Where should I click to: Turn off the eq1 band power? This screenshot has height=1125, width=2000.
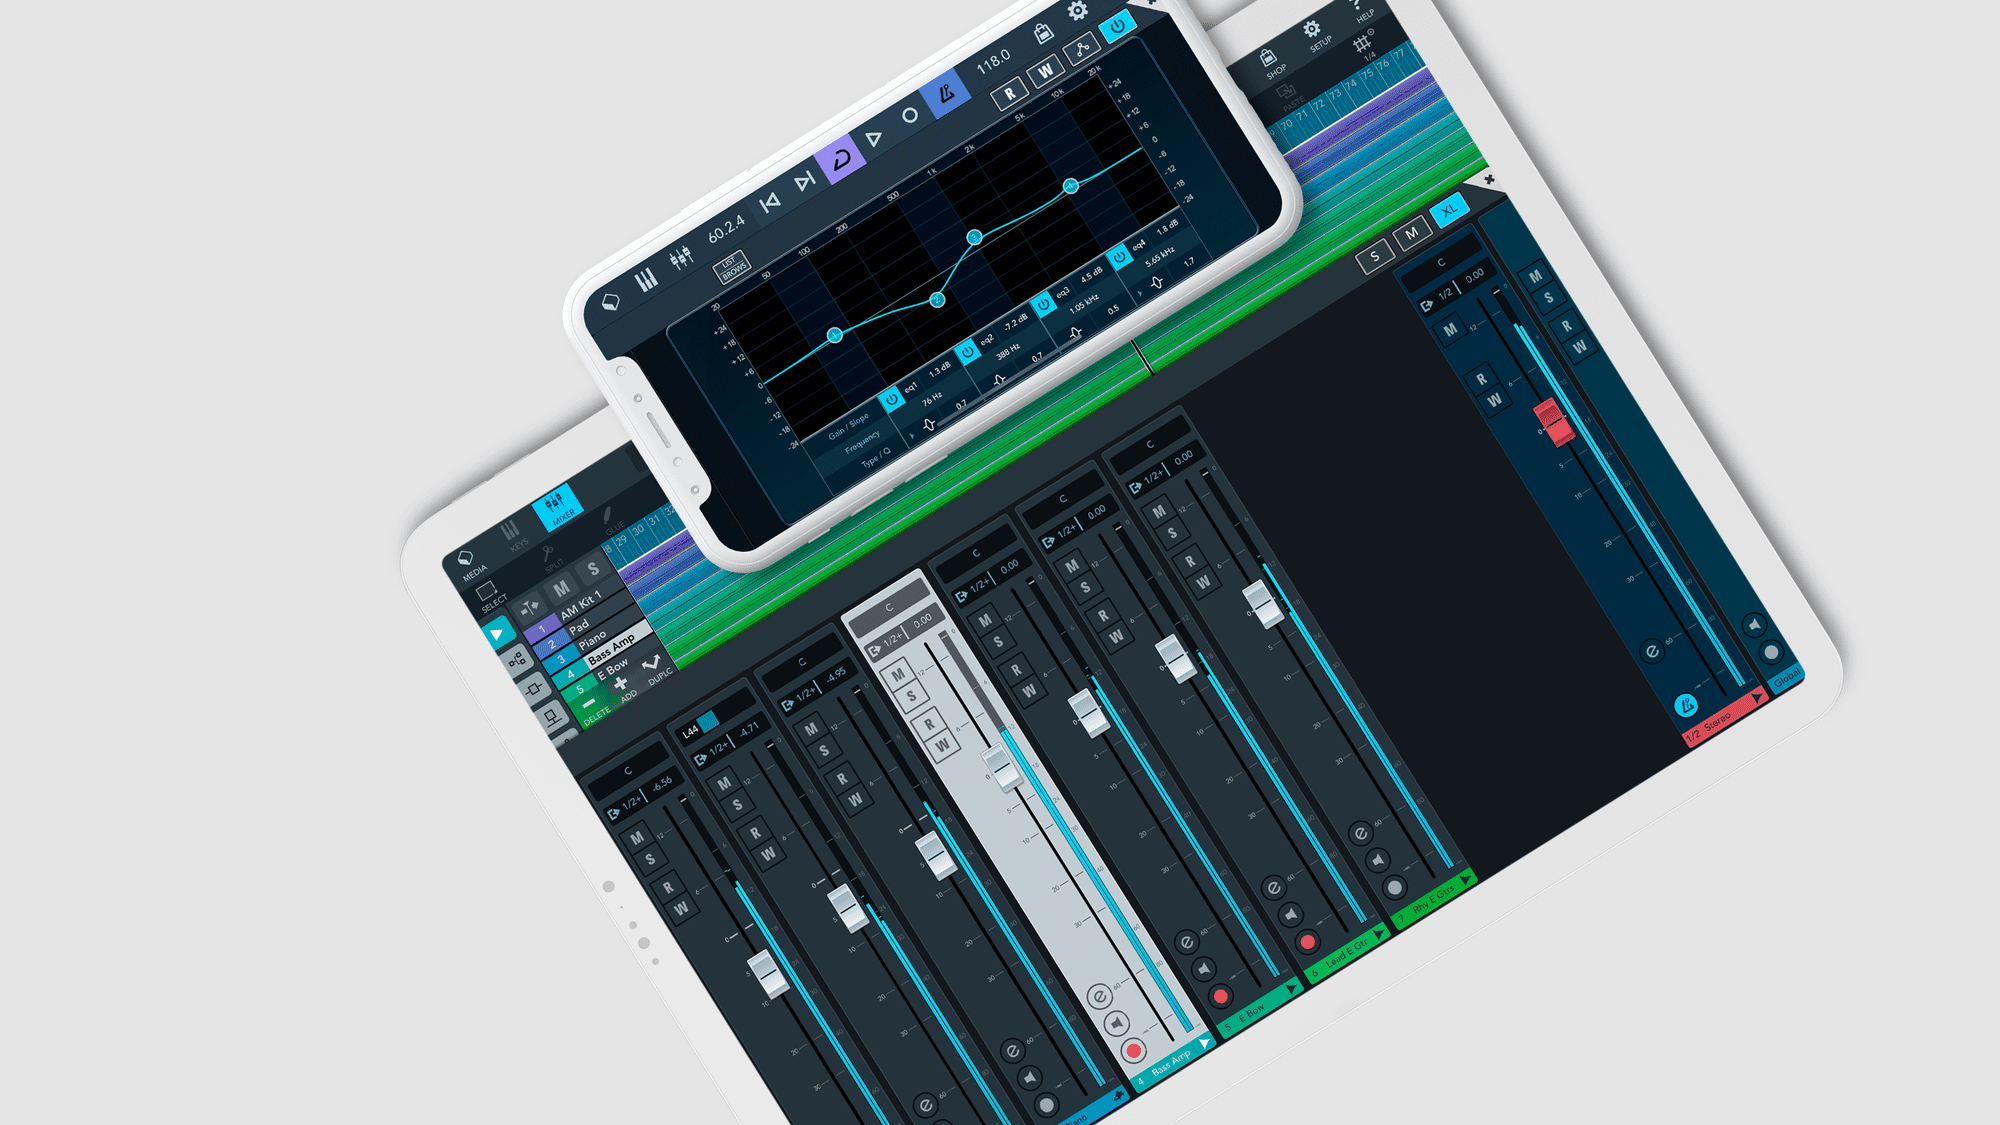pos(891,398)
